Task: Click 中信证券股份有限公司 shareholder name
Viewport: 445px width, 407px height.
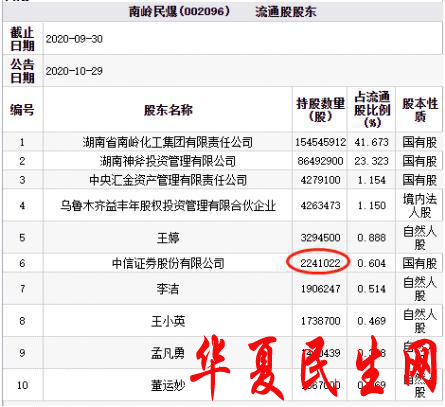Action: pyautogui.click(x=168, y=263)
